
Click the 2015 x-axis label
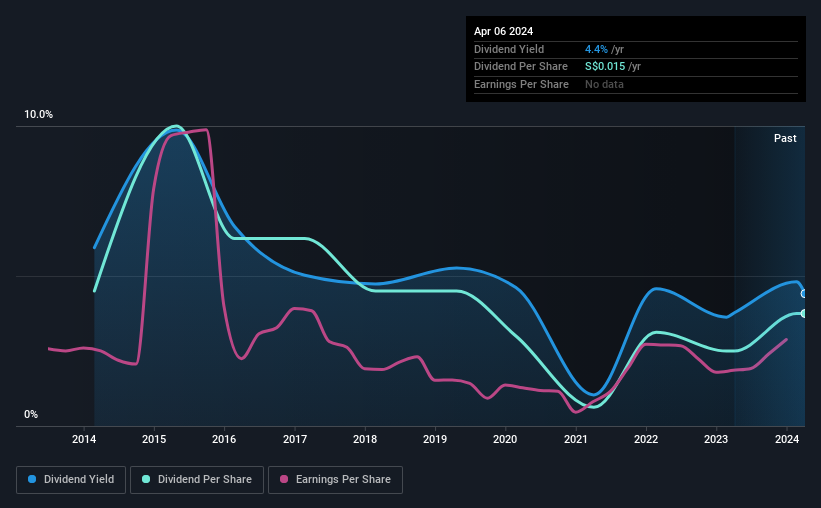tap(154, 439)
